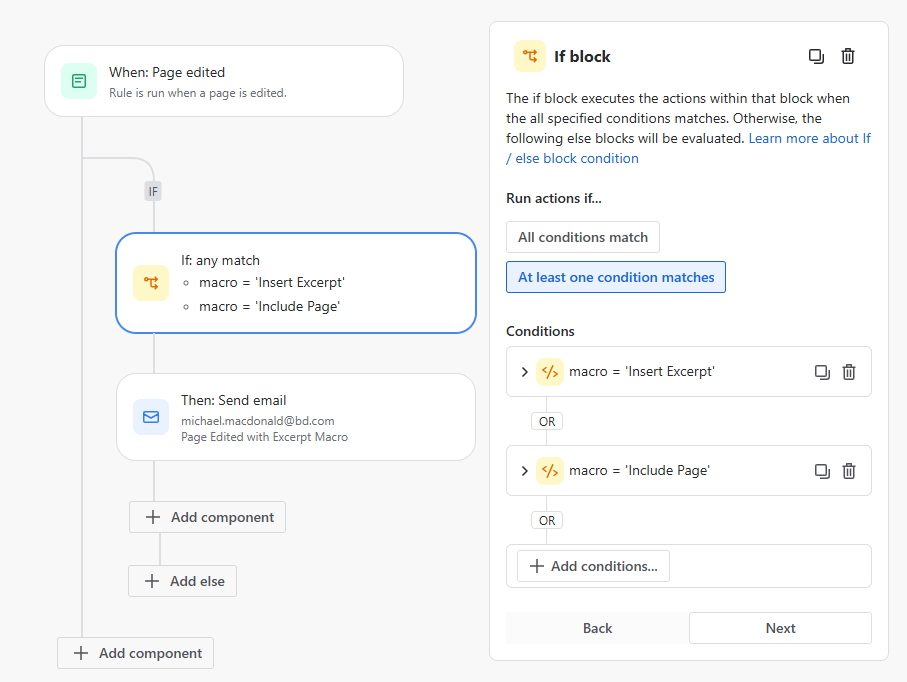
Task: Select the All conditions match option
Action: coord(582,237)
